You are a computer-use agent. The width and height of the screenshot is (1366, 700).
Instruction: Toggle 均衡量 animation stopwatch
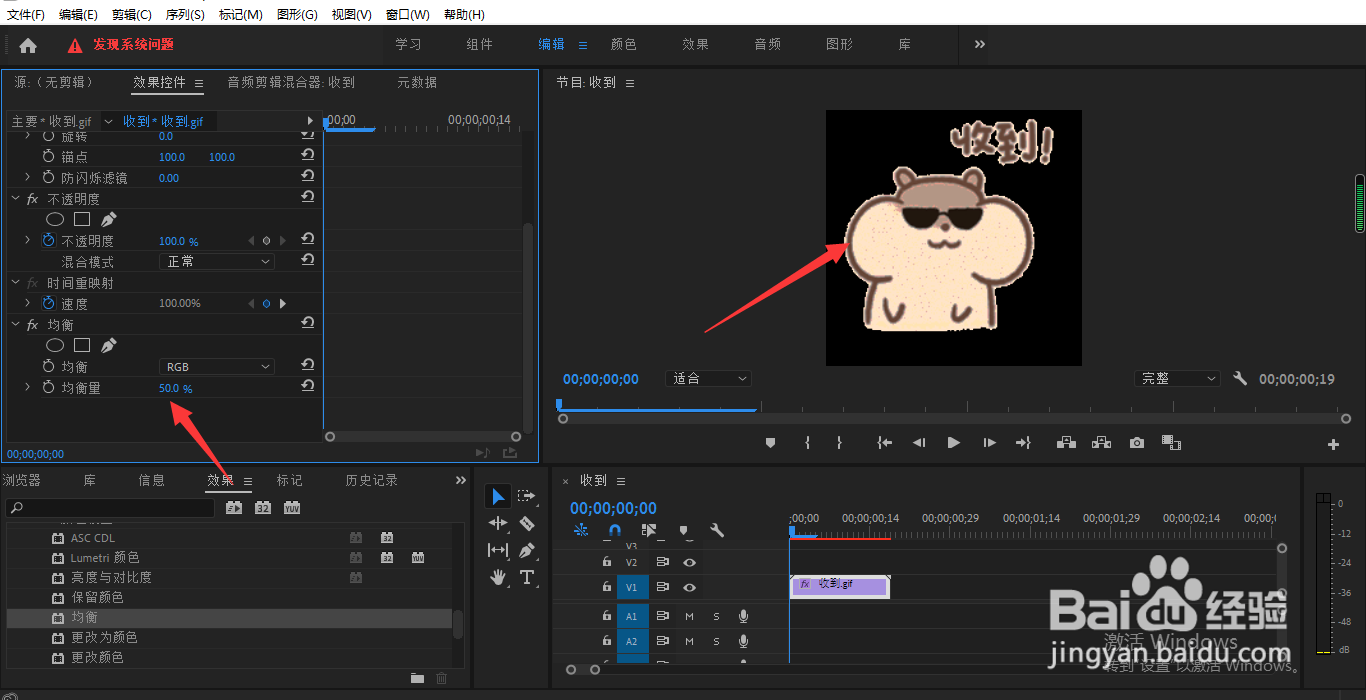coord(48,388)
